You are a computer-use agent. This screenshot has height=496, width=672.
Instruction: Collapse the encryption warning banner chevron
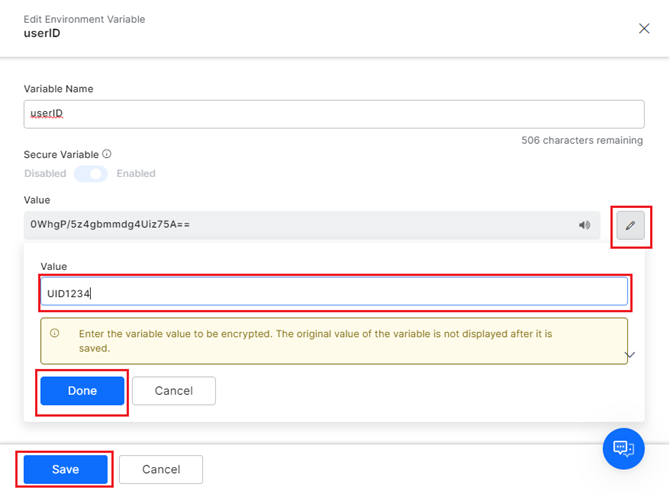[x=630, y=355]
